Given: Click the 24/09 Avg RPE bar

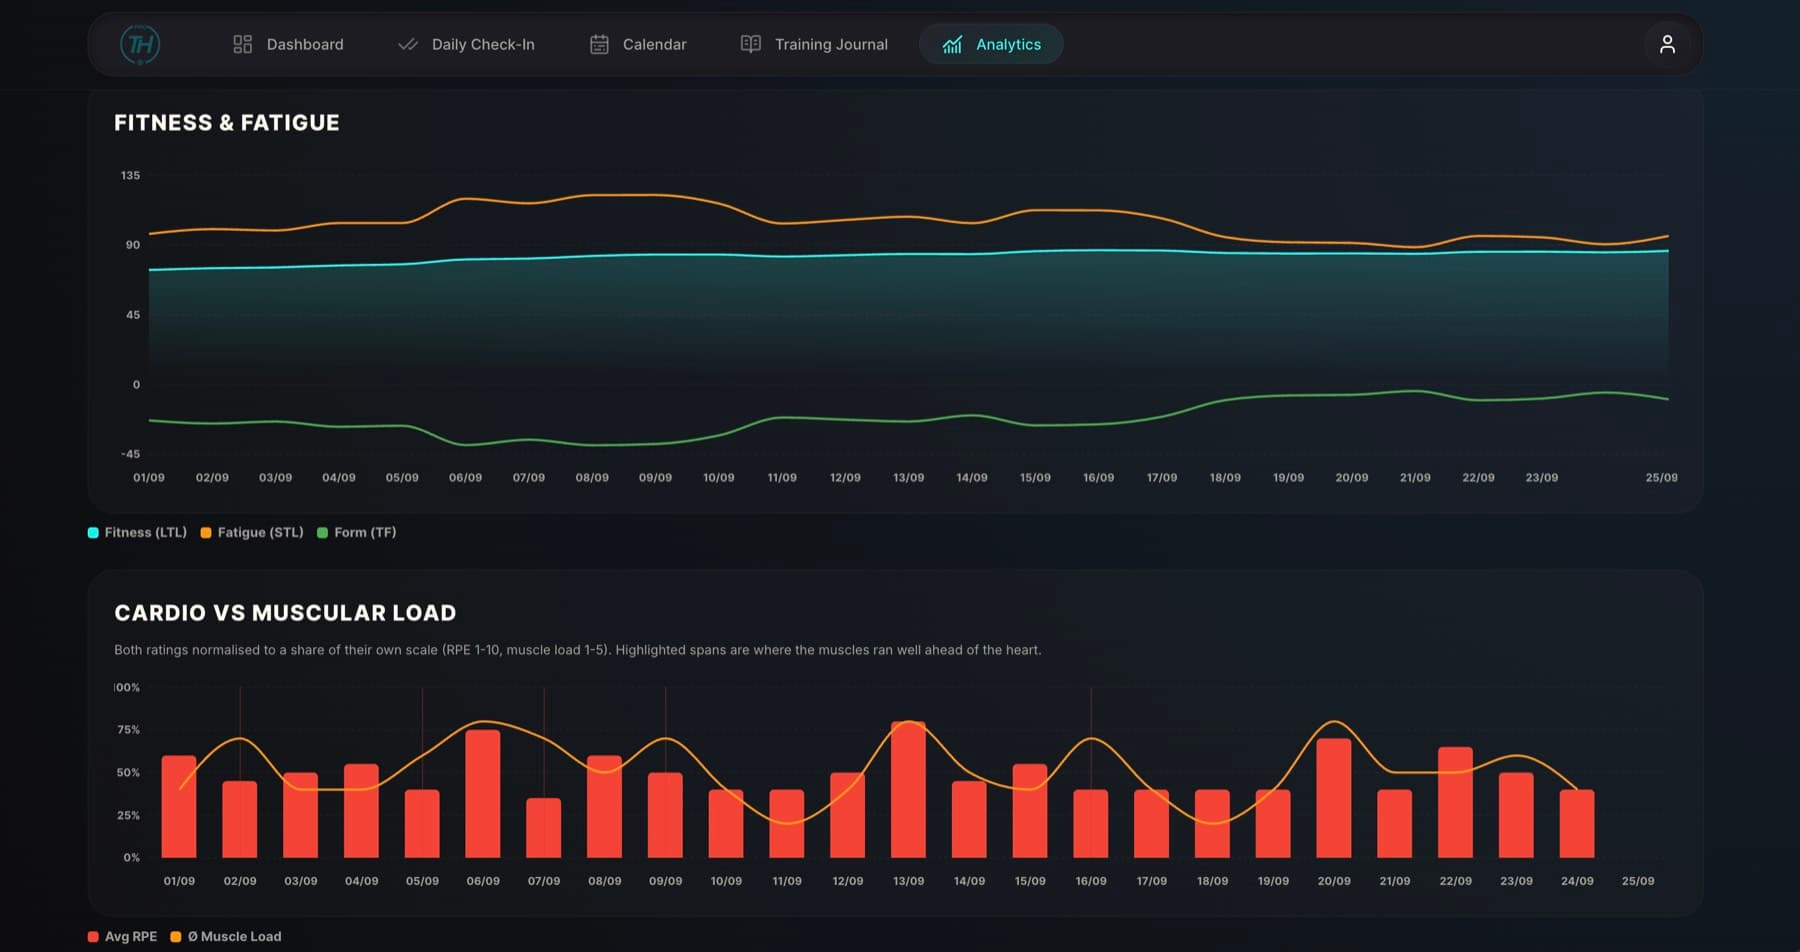Looking at the screenshot, I should tap(1577, 823).
